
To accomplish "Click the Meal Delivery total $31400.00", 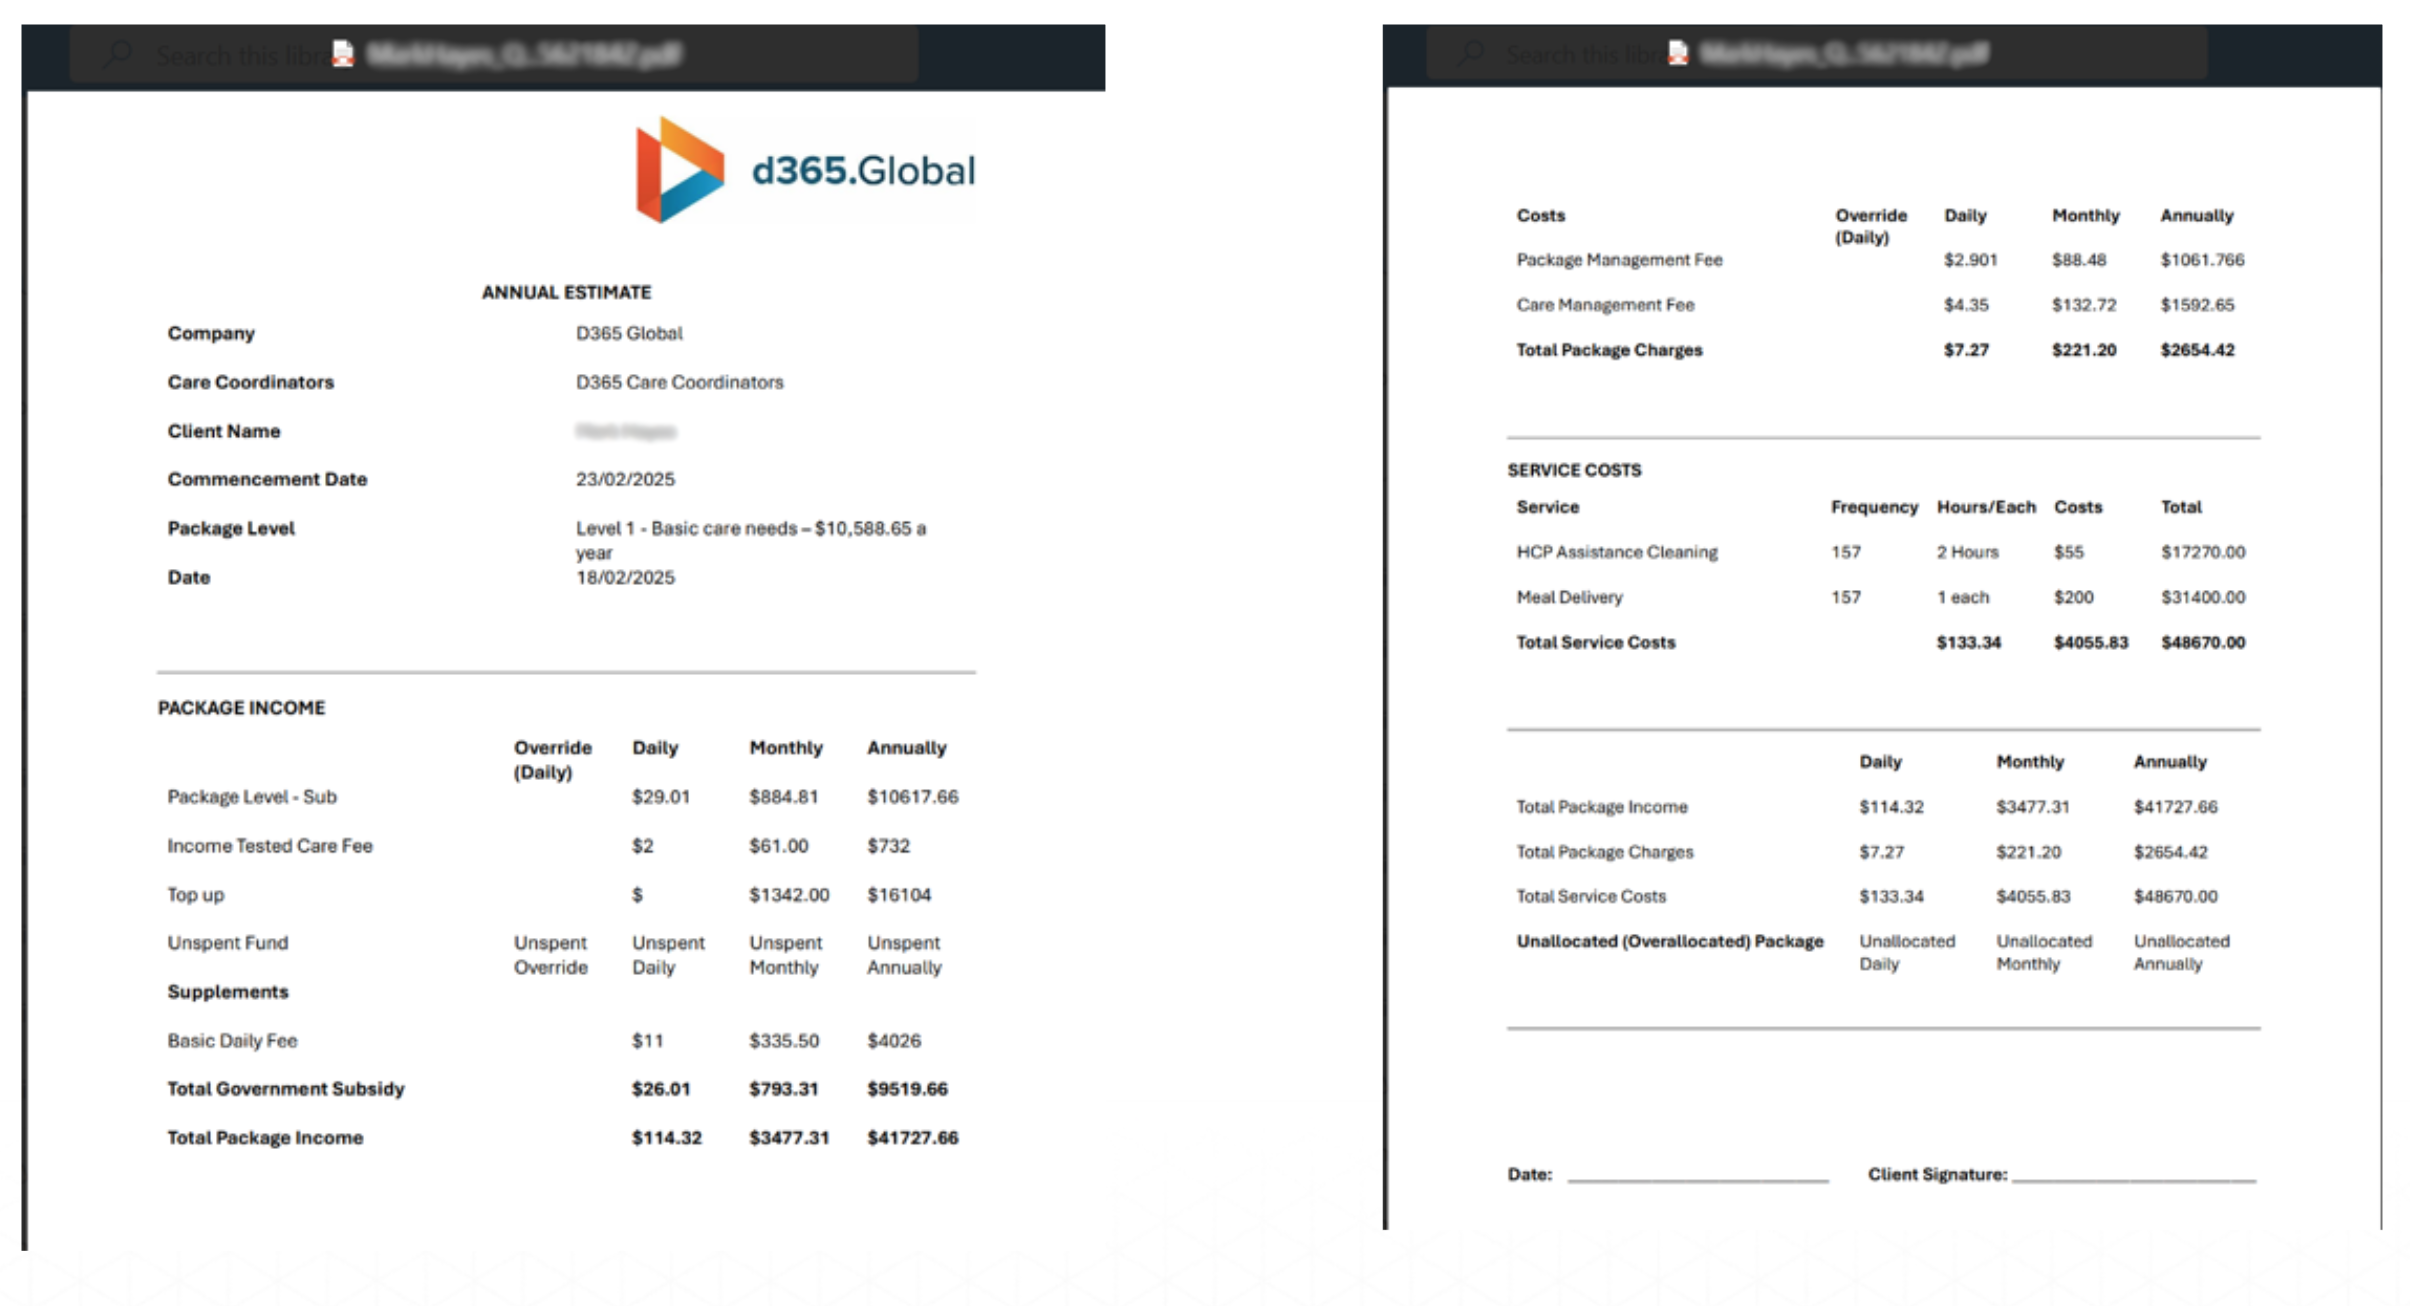I will pyautogui.click(x=2202, y=597).
